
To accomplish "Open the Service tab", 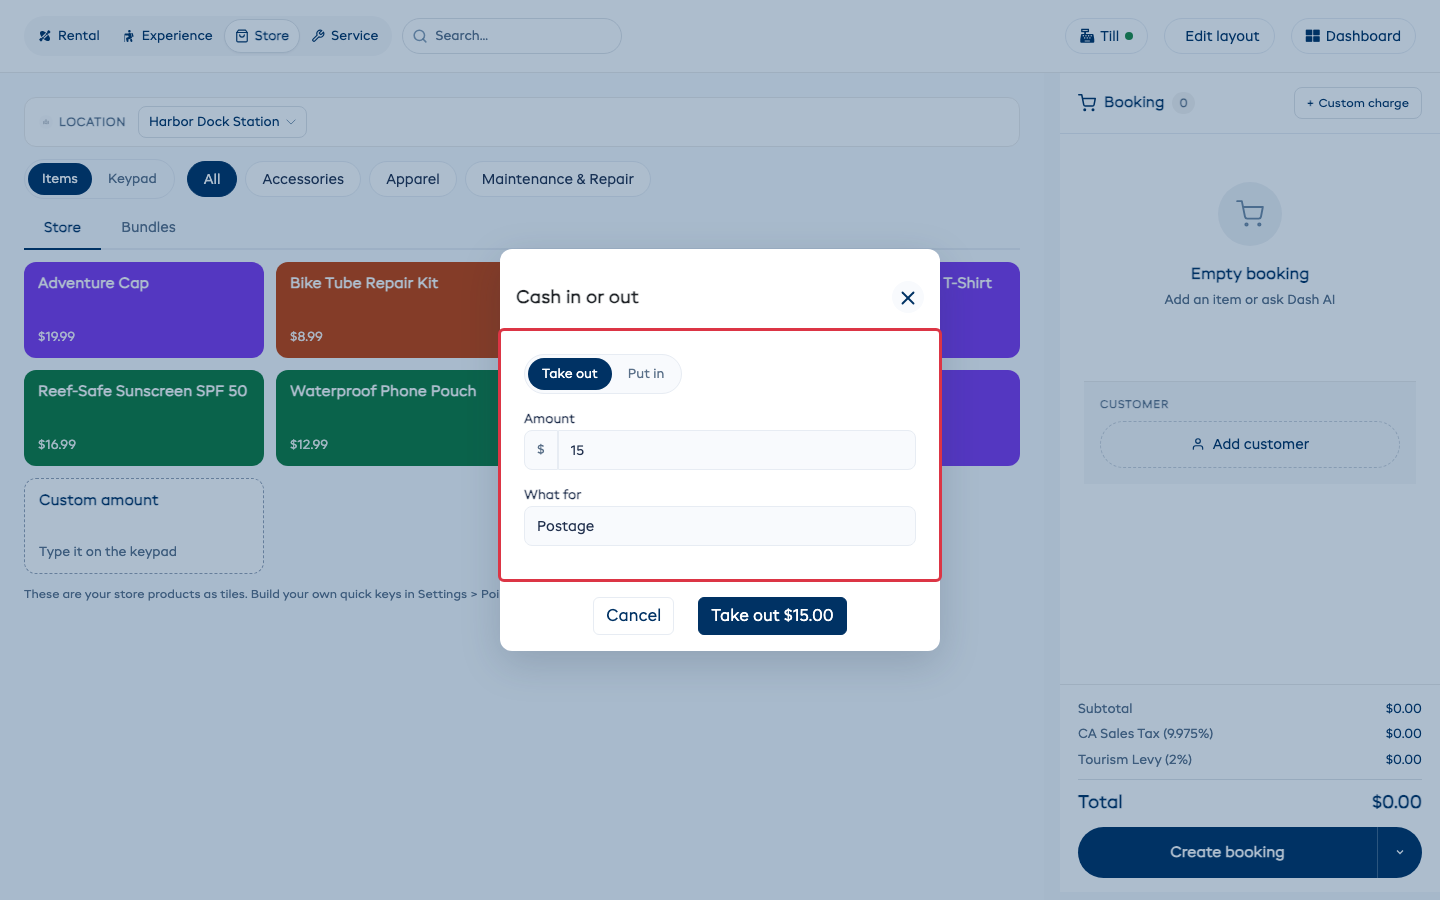I will click(345, 36).
